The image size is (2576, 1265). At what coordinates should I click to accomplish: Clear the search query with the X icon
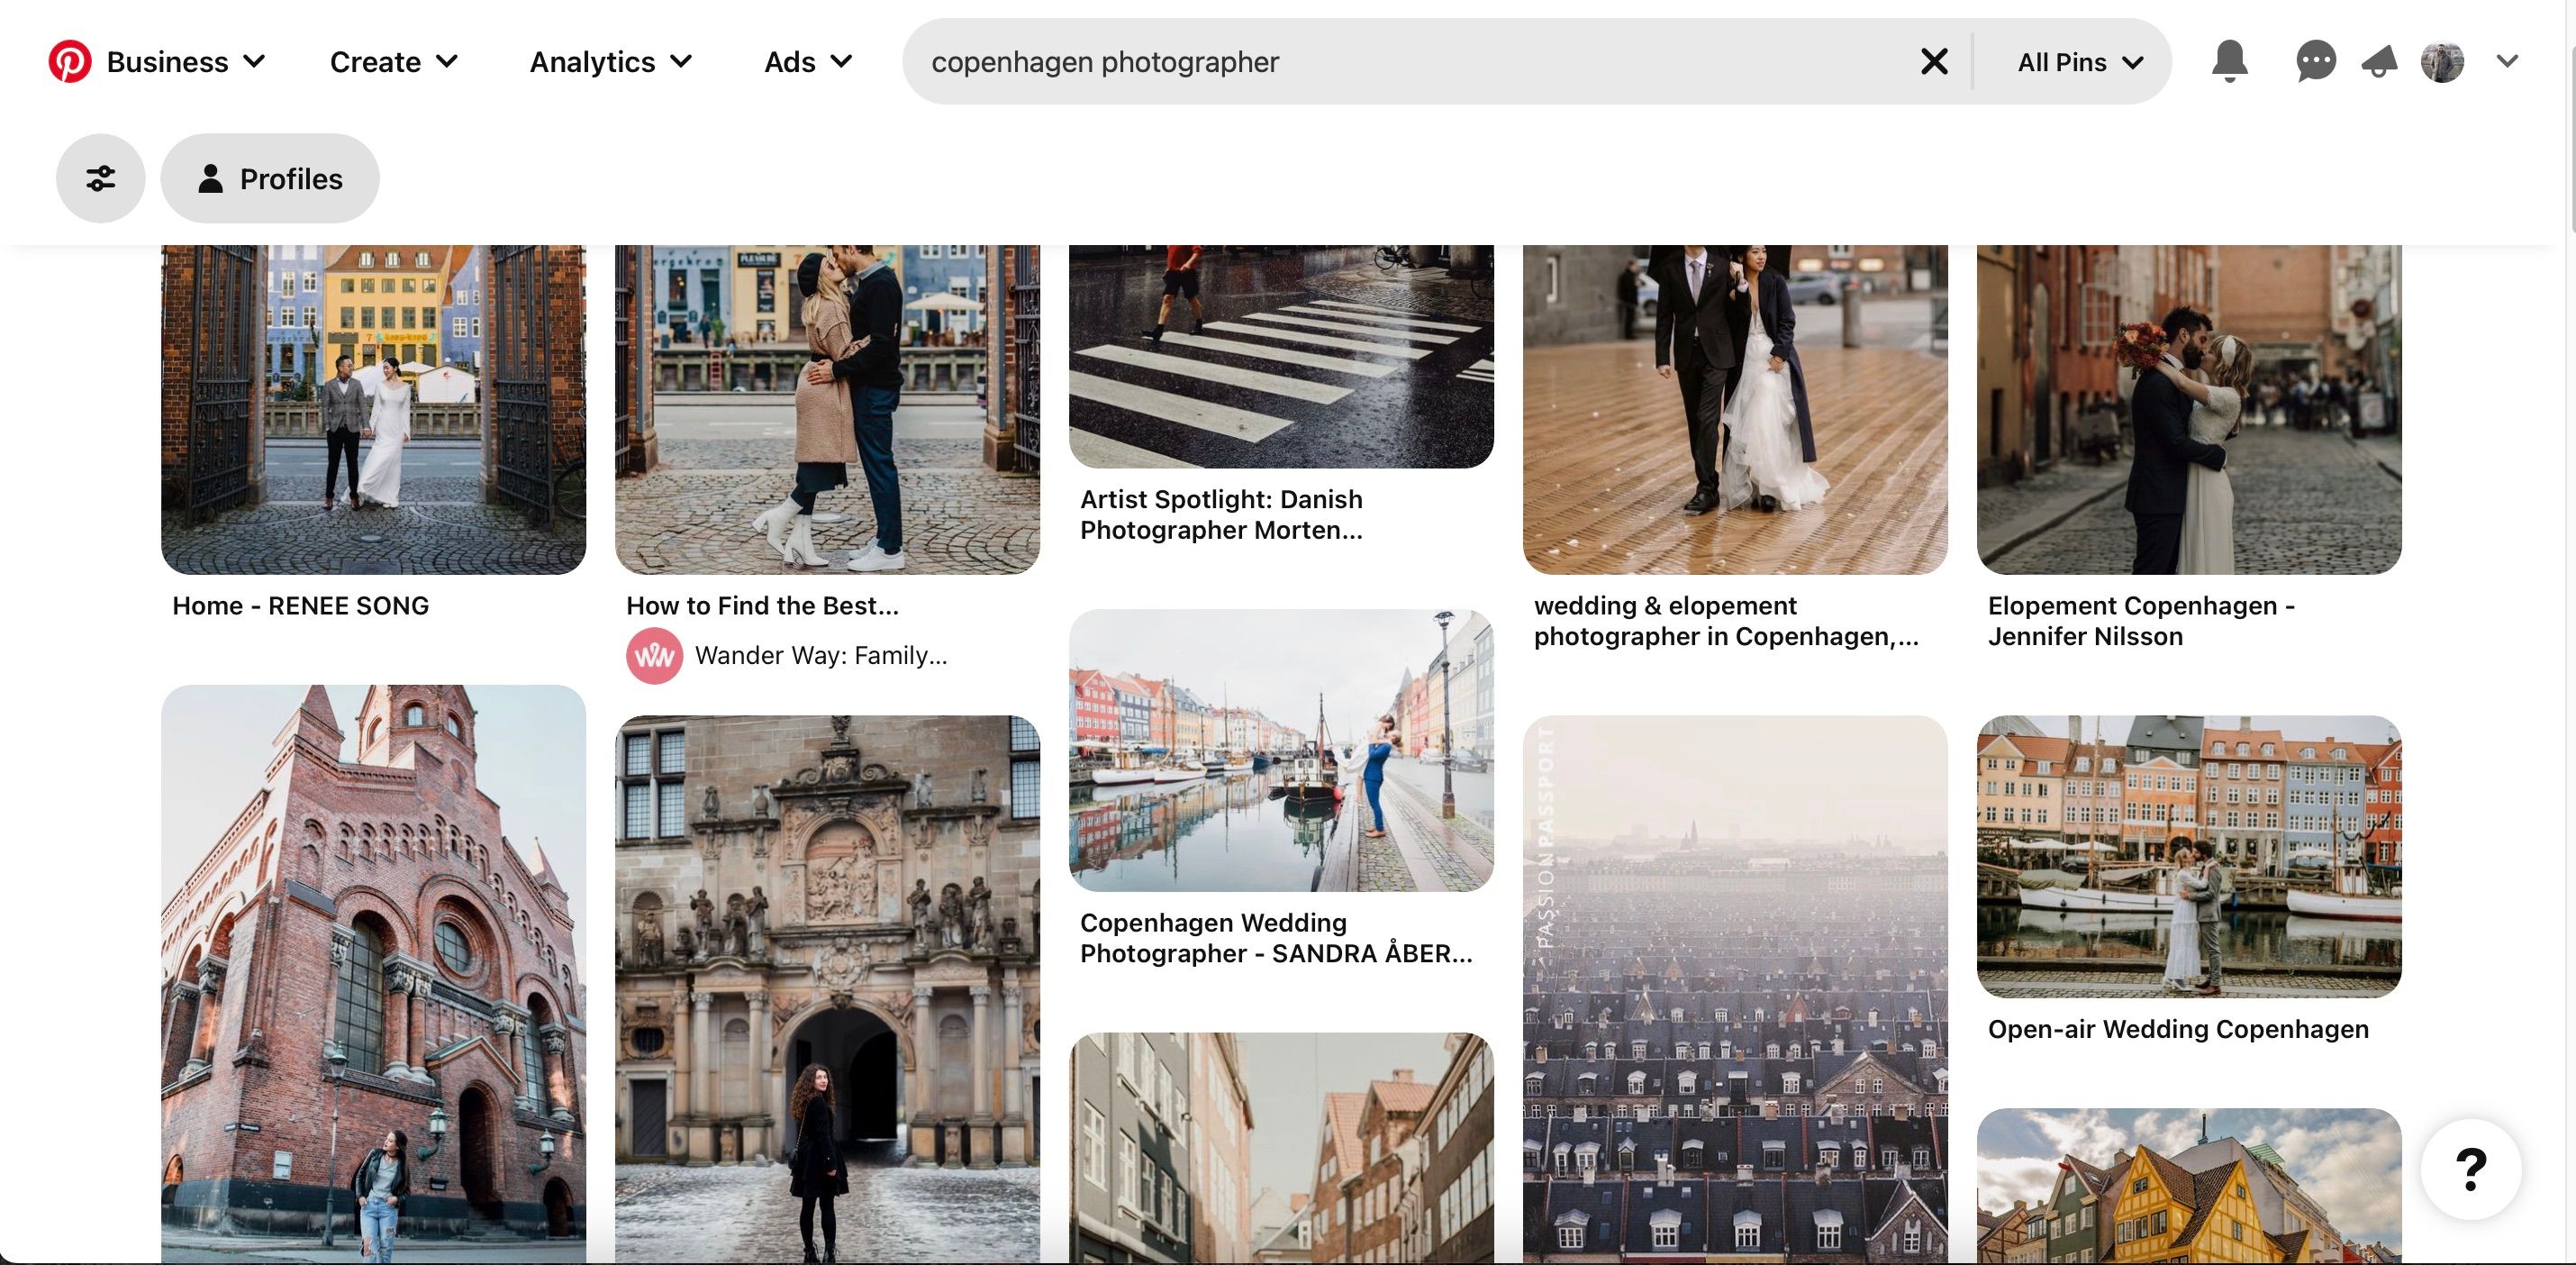point(1934,61)
